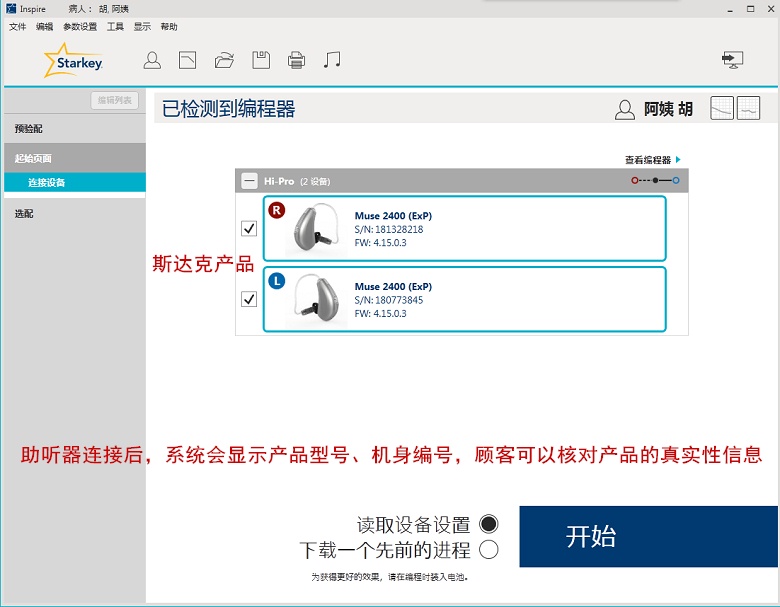Print using the printer toolbar icon
This screenshot has height=607, width=780.
pyautogui.click(x=296, y=60)
